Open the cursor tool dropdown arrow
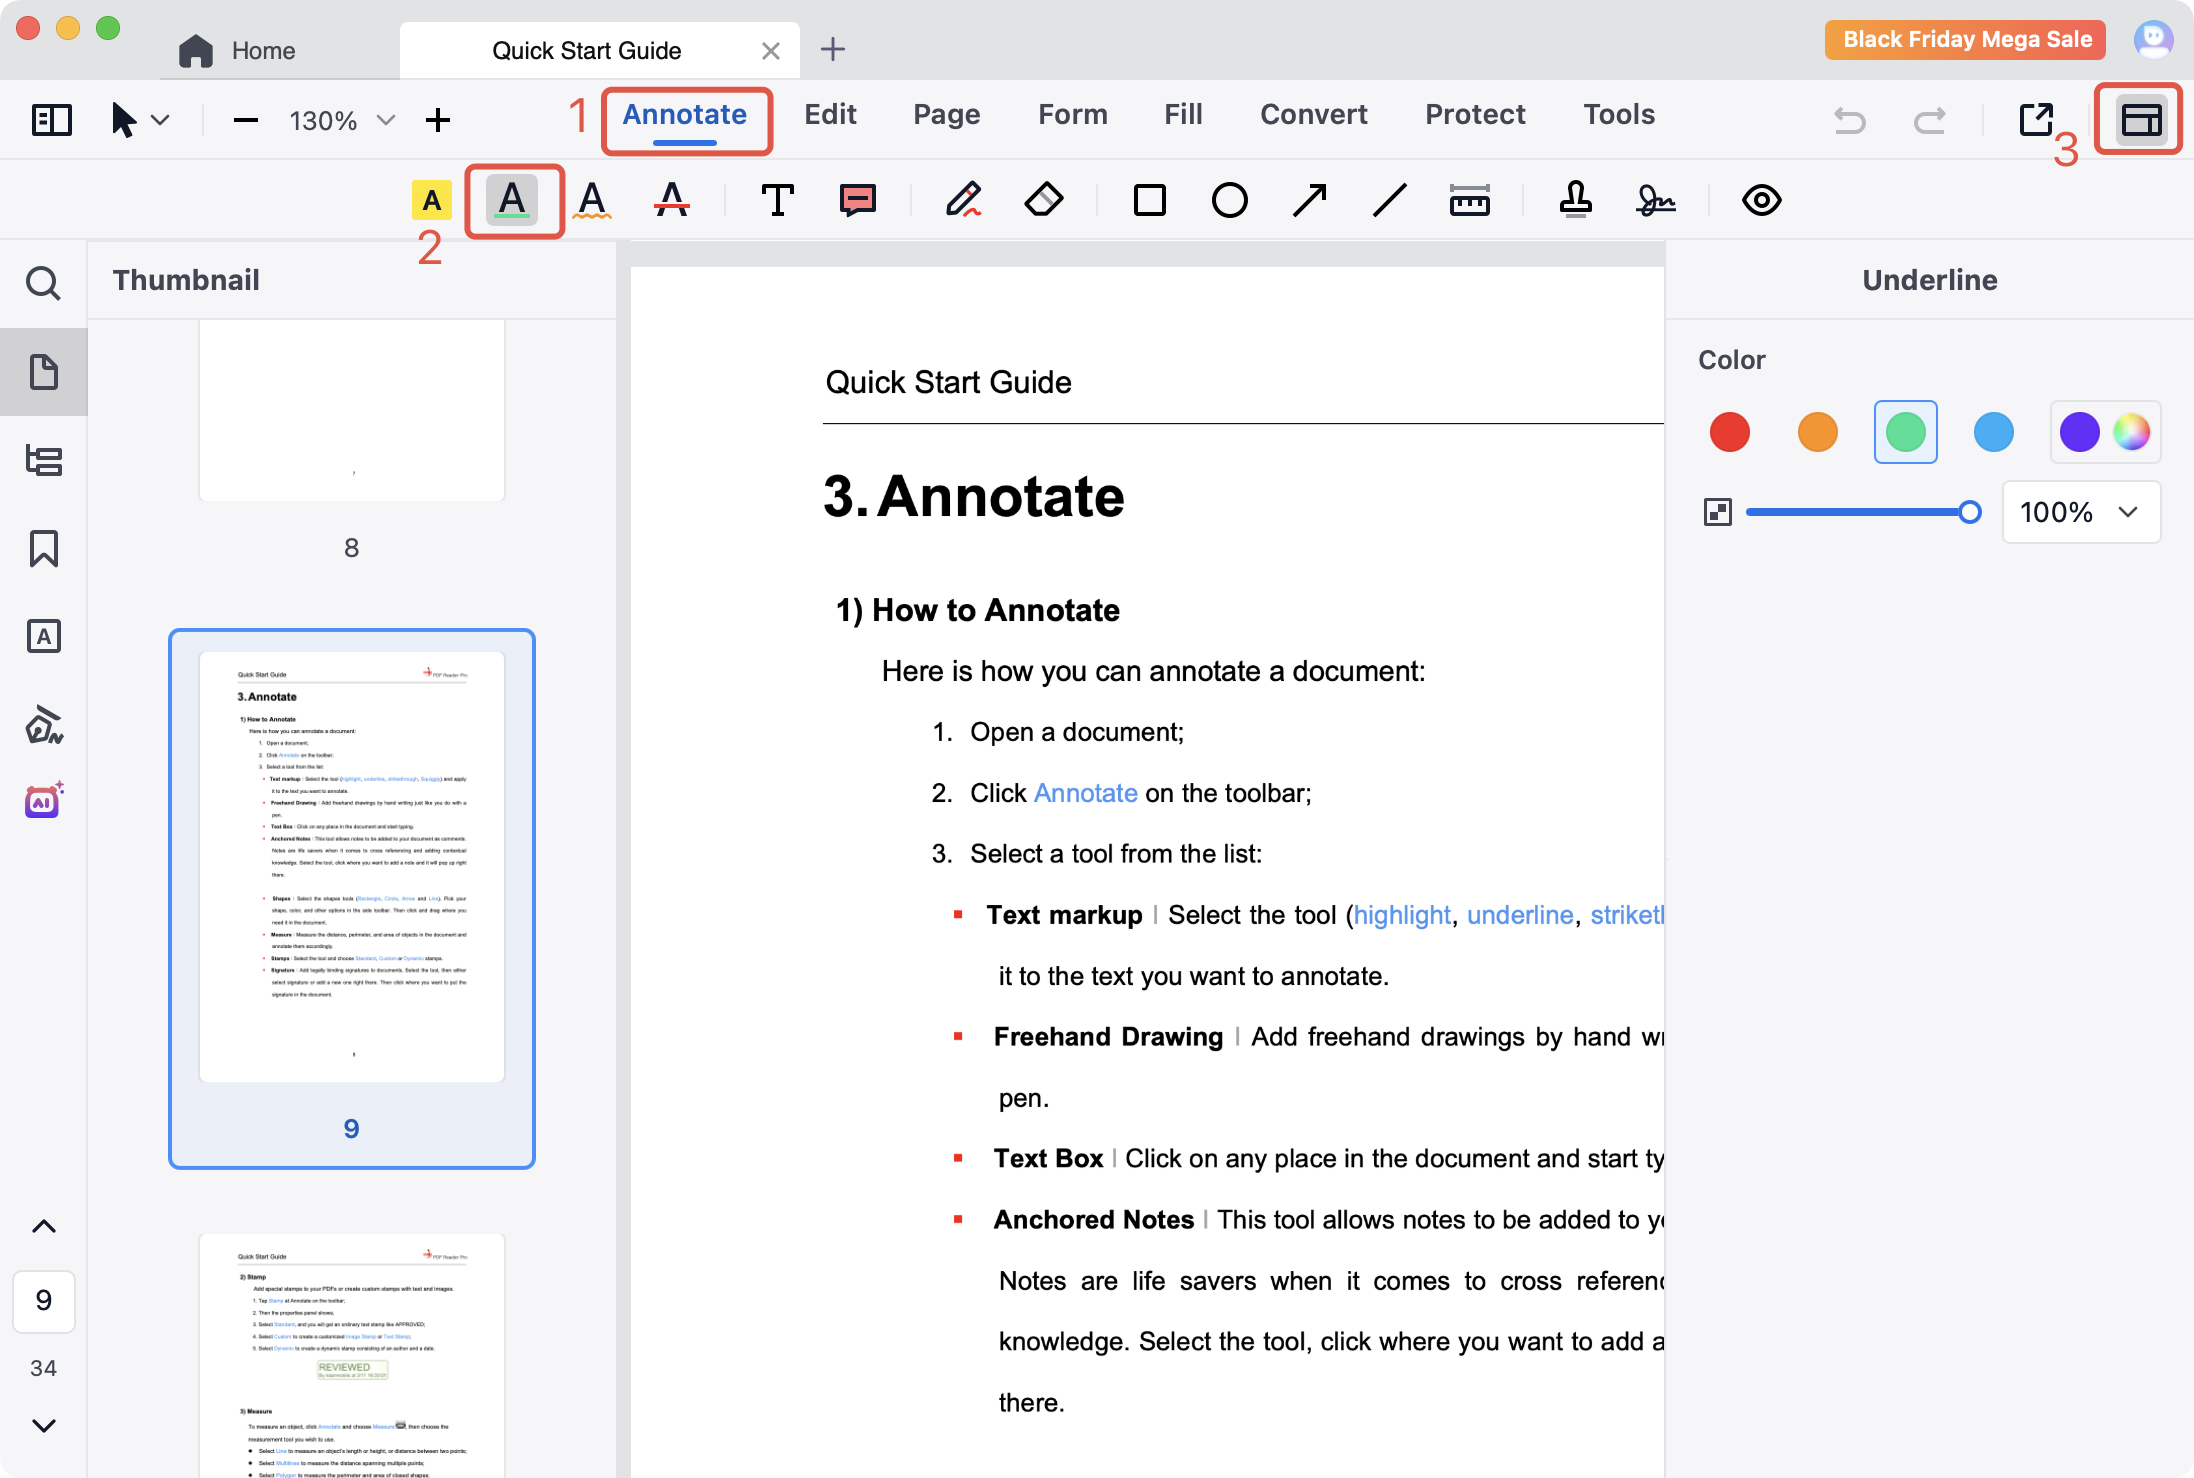Image resolution: width=2194 pixels, height=1478 pixels. click(x=160, y=120)
